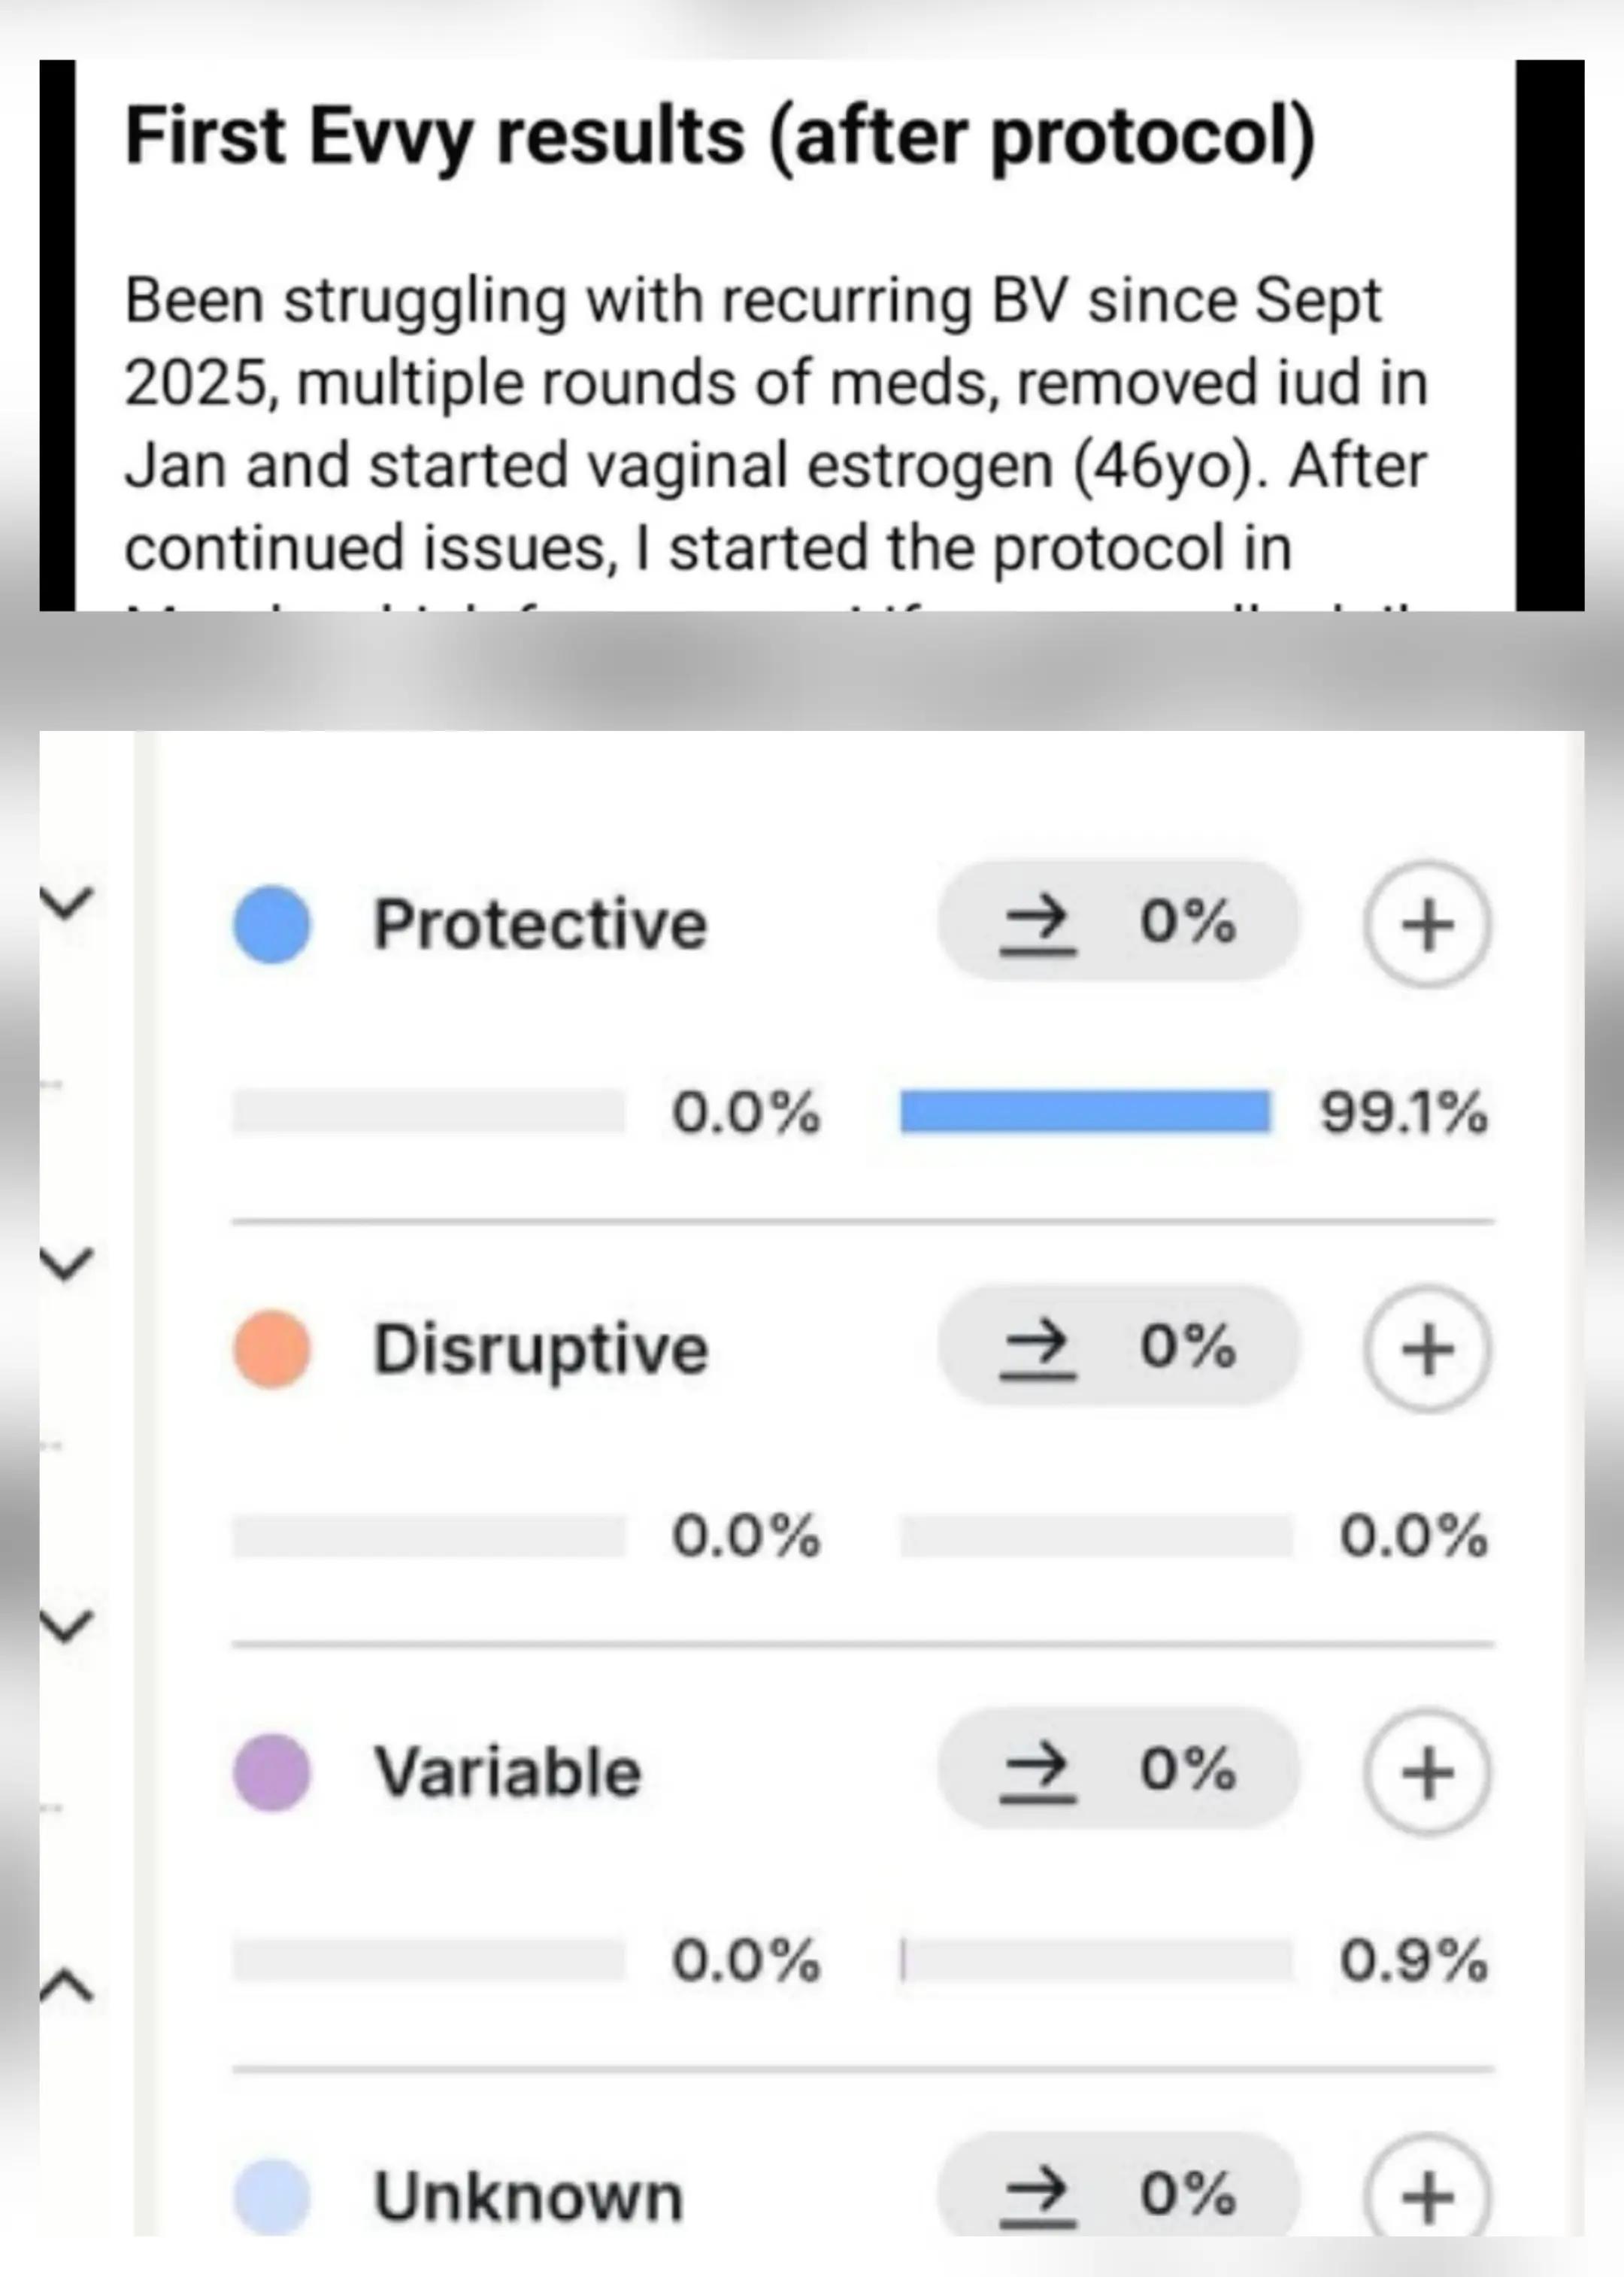
Task: Collapse the upward chevron on the left edge
Action: pyautogui.click(x=66, y=1985)
